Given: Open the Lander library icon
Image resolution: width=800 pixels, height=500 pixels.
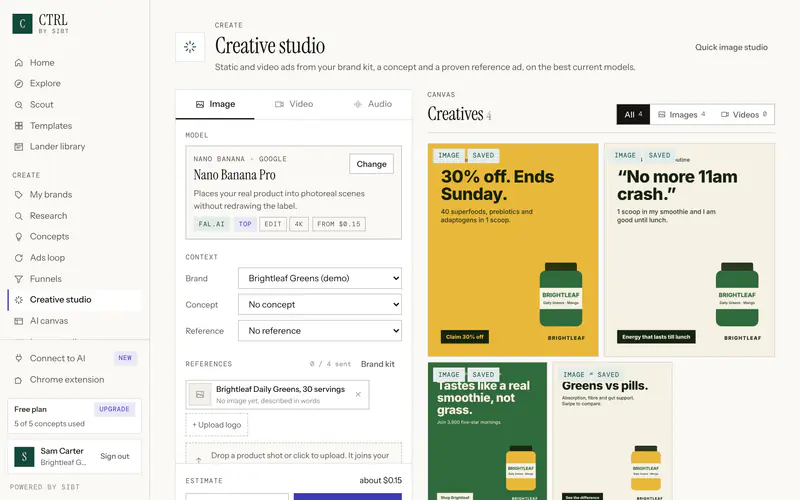Looking at the screenshot, I should tap(19, 146).
